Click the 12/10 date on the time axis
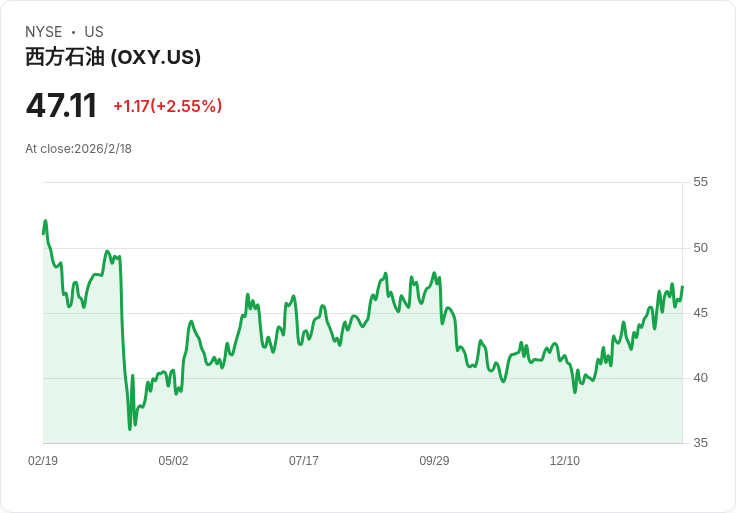The image size is (736, 513). click(565, 461)
